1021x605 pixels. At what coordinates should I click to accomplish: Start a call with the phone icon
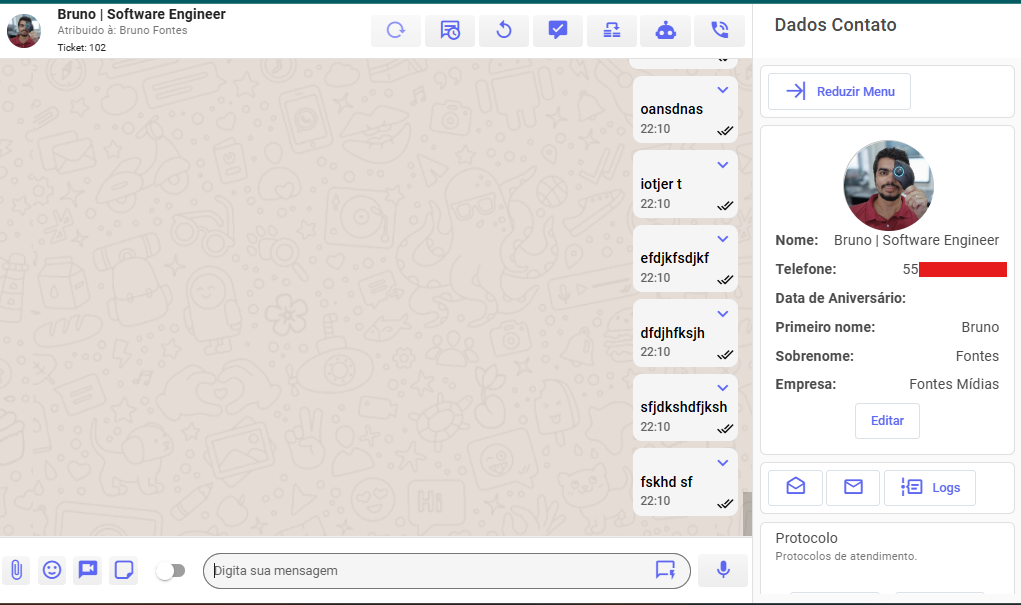(x=719, y=31)
